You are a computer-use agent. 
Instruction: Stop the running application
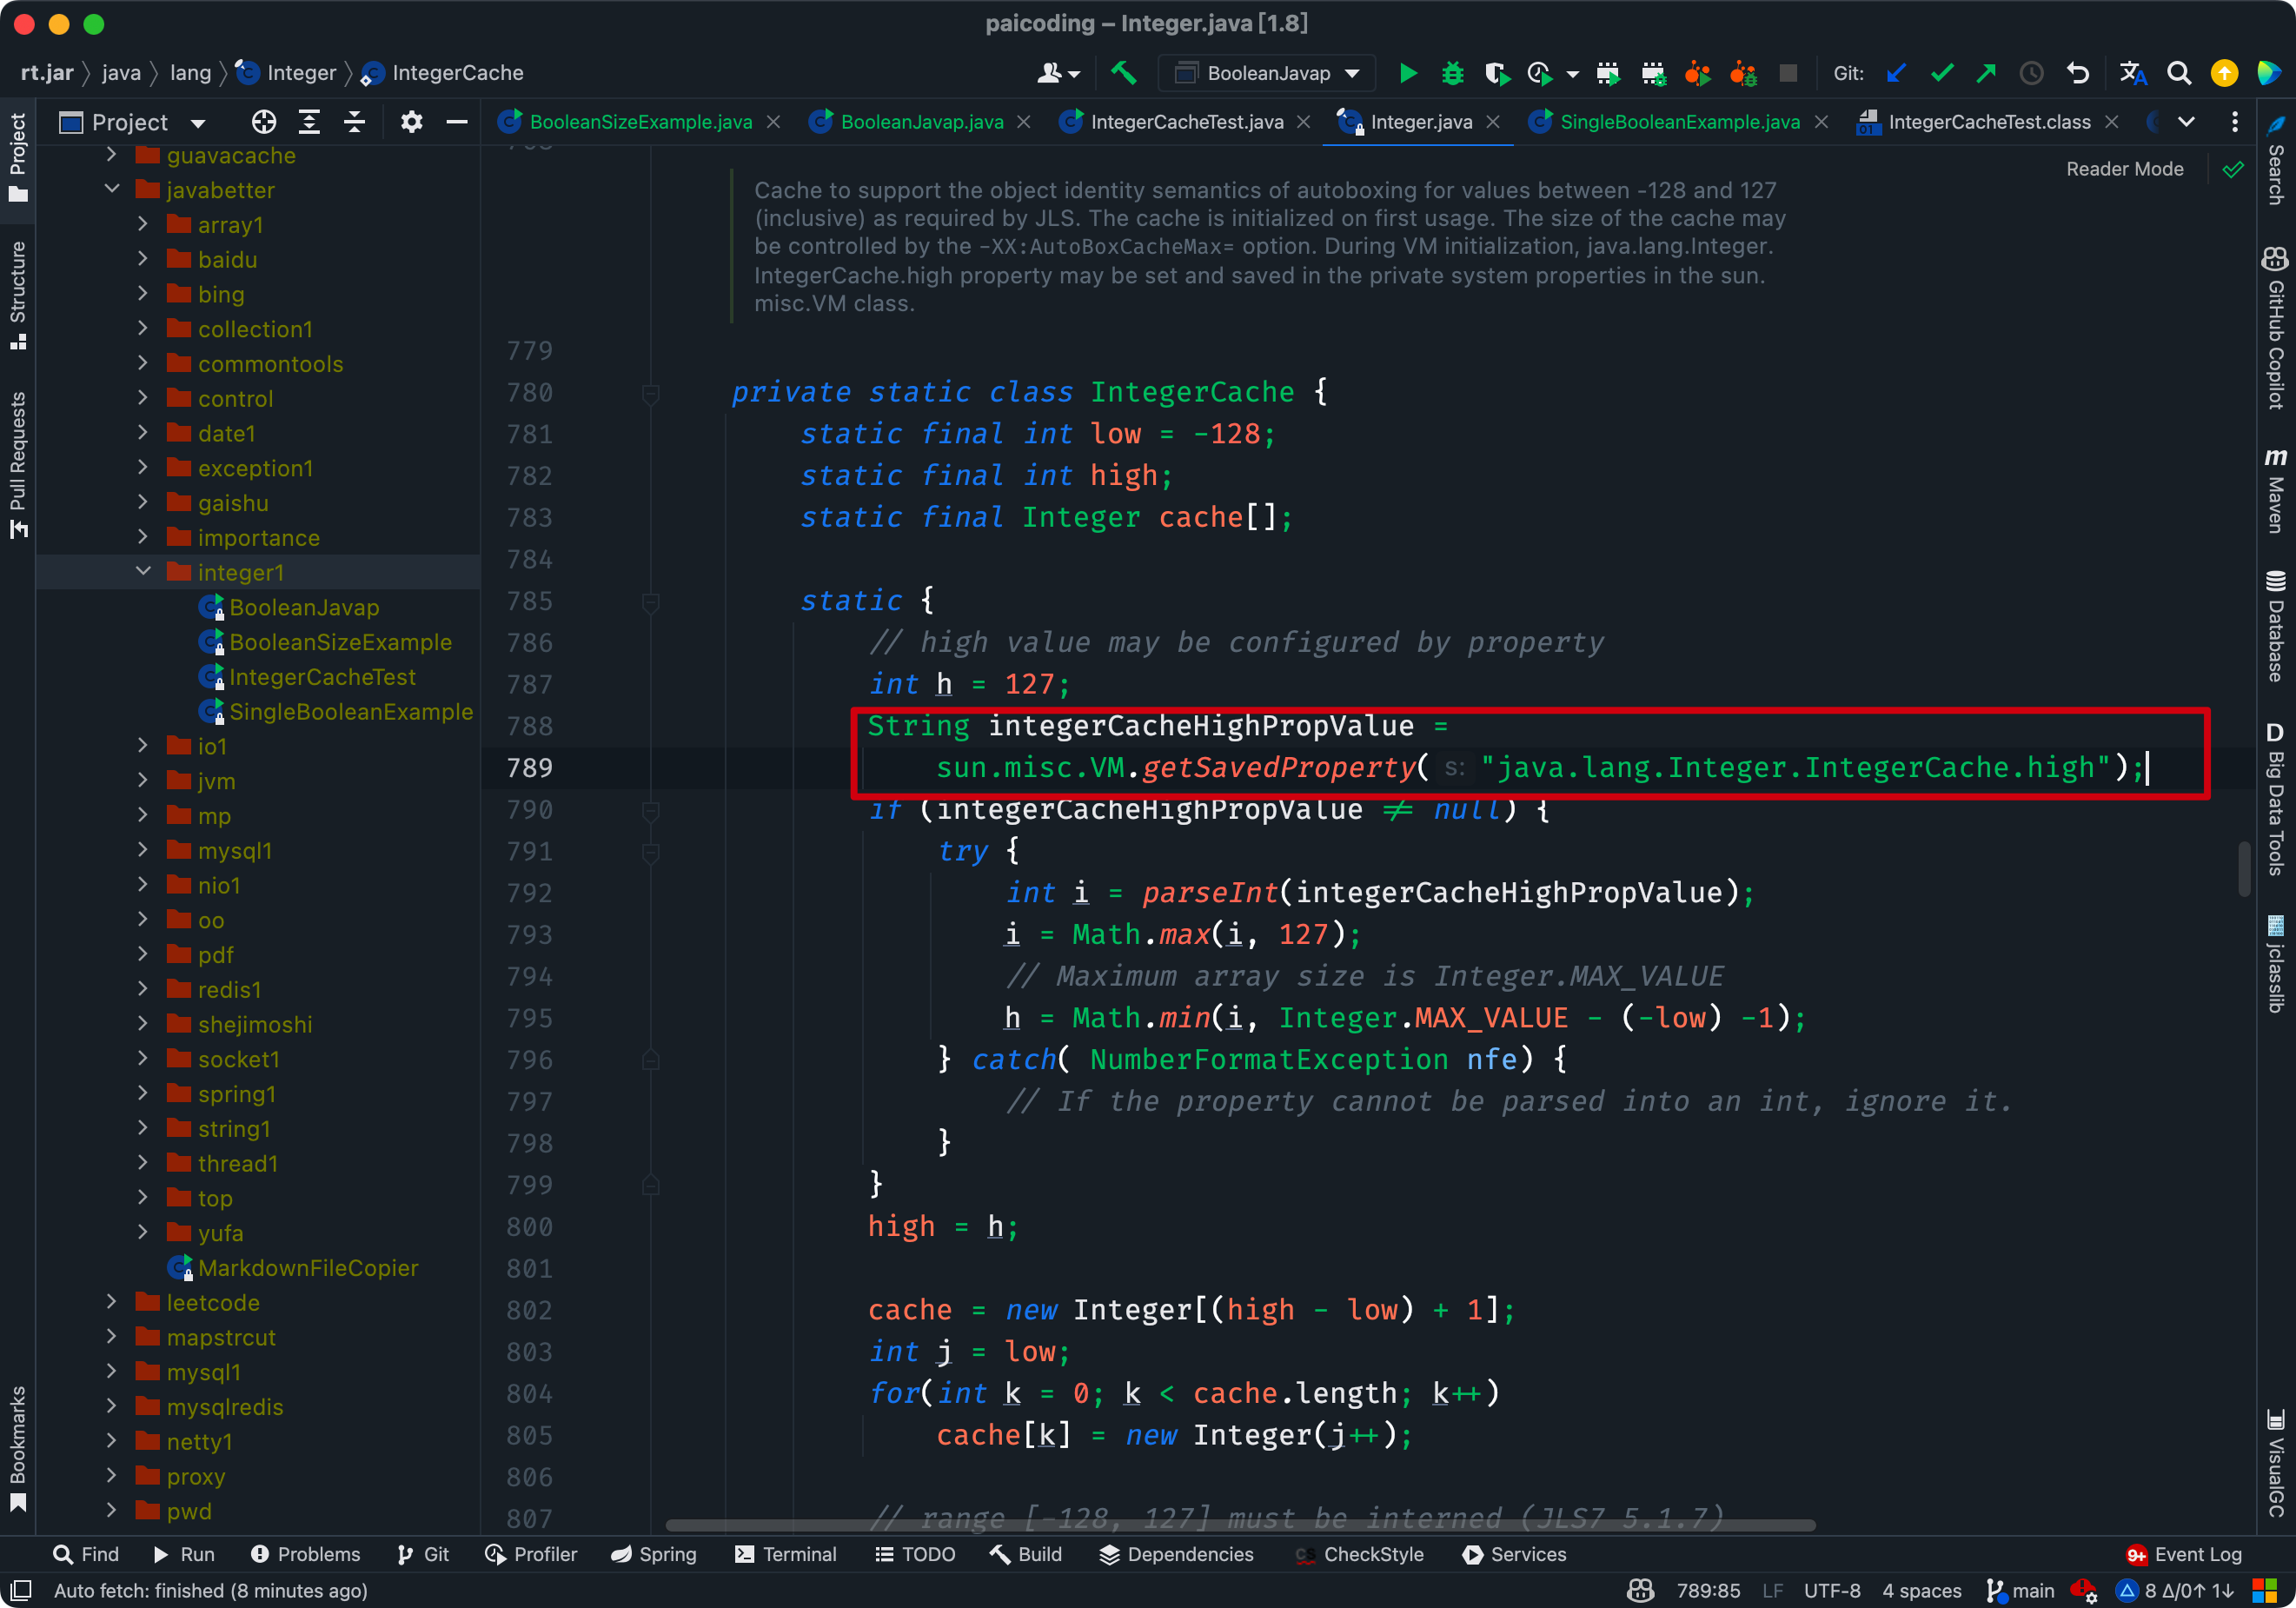point(1789,72)
